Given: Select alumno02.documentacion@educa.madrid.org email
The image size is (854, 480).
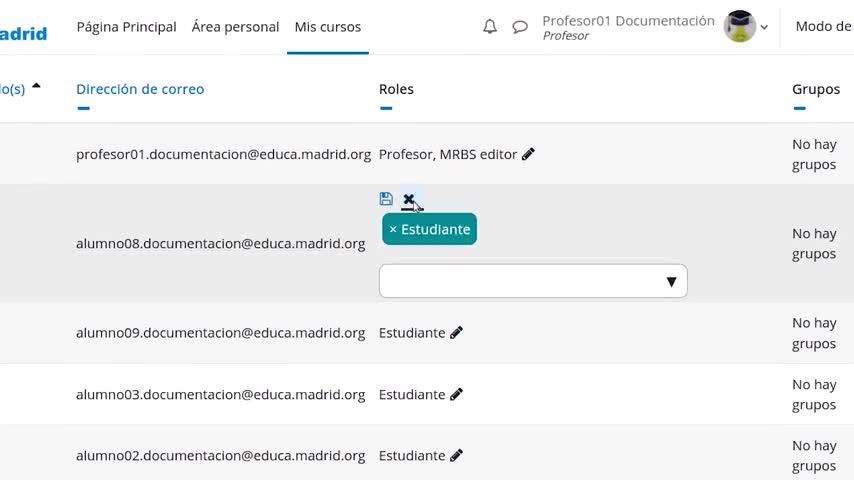Looking at the screenshot, I should (221, 455).
